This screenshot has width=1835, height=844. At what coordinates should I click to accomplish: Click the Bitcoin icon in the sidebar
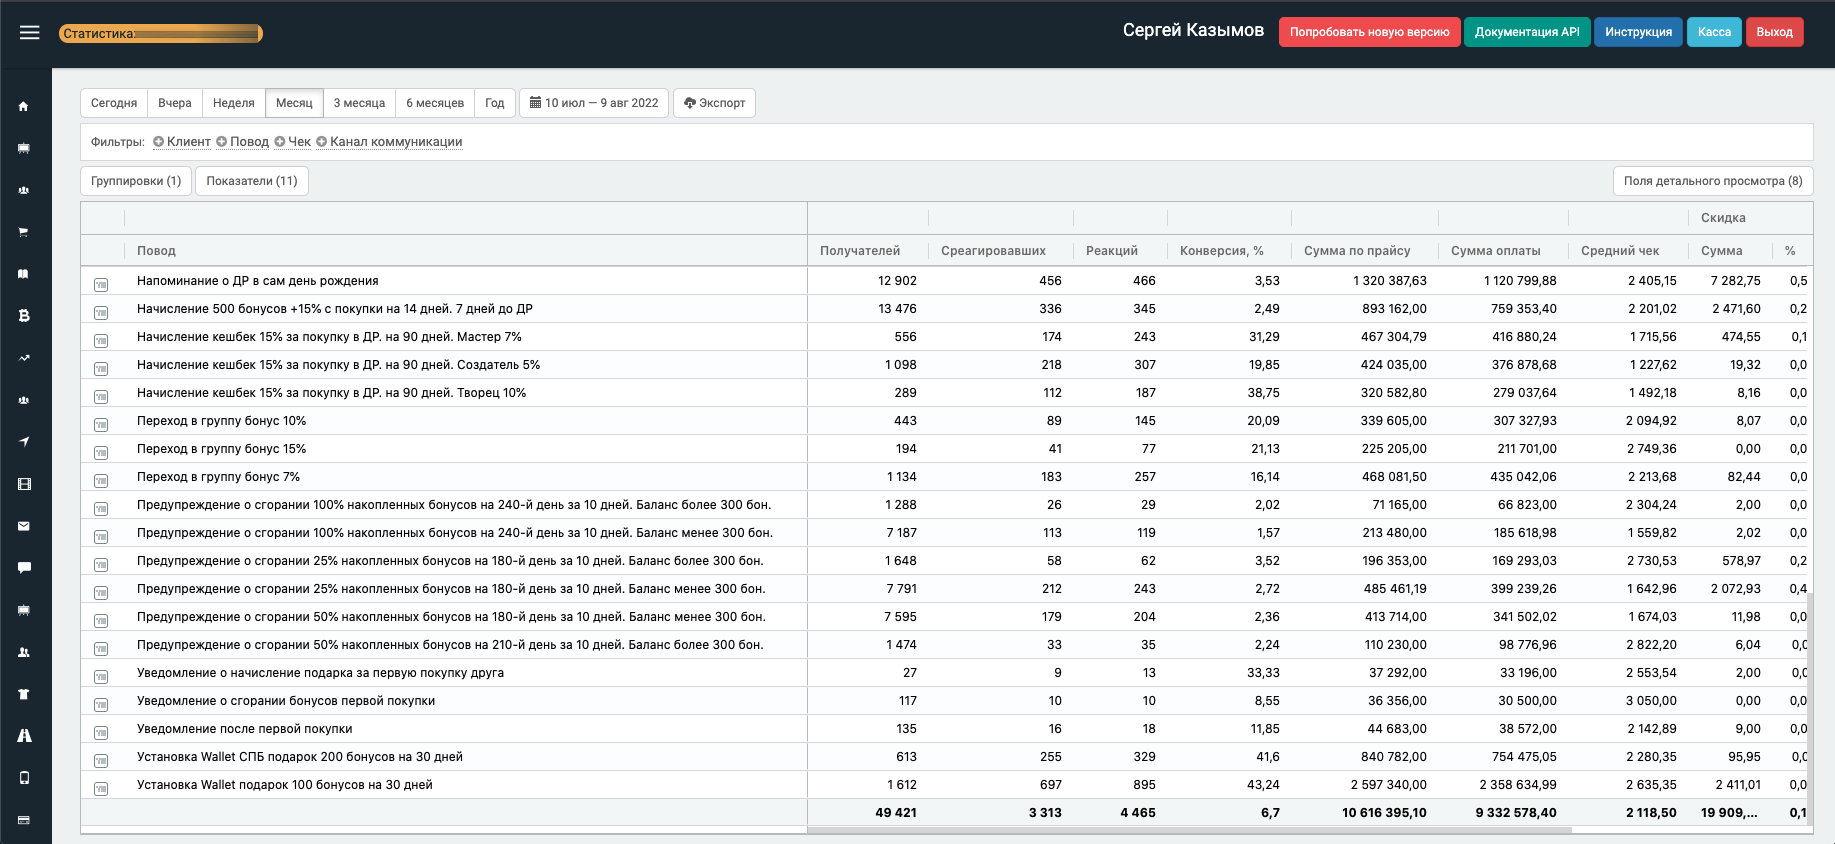24,316
